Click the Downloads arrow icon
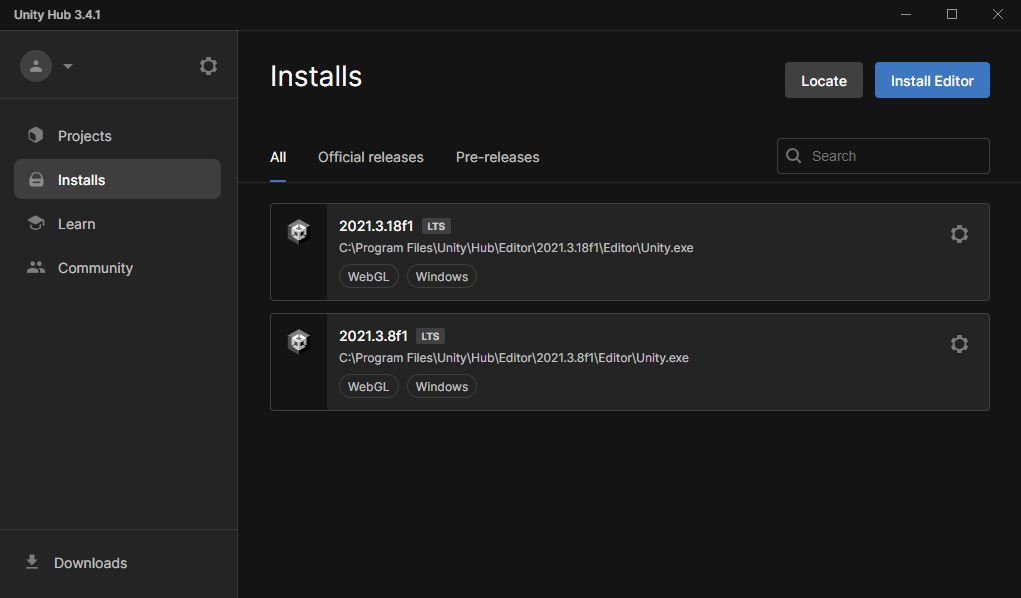The width and height of the screenshot is (1021, 598). (31, 562)
